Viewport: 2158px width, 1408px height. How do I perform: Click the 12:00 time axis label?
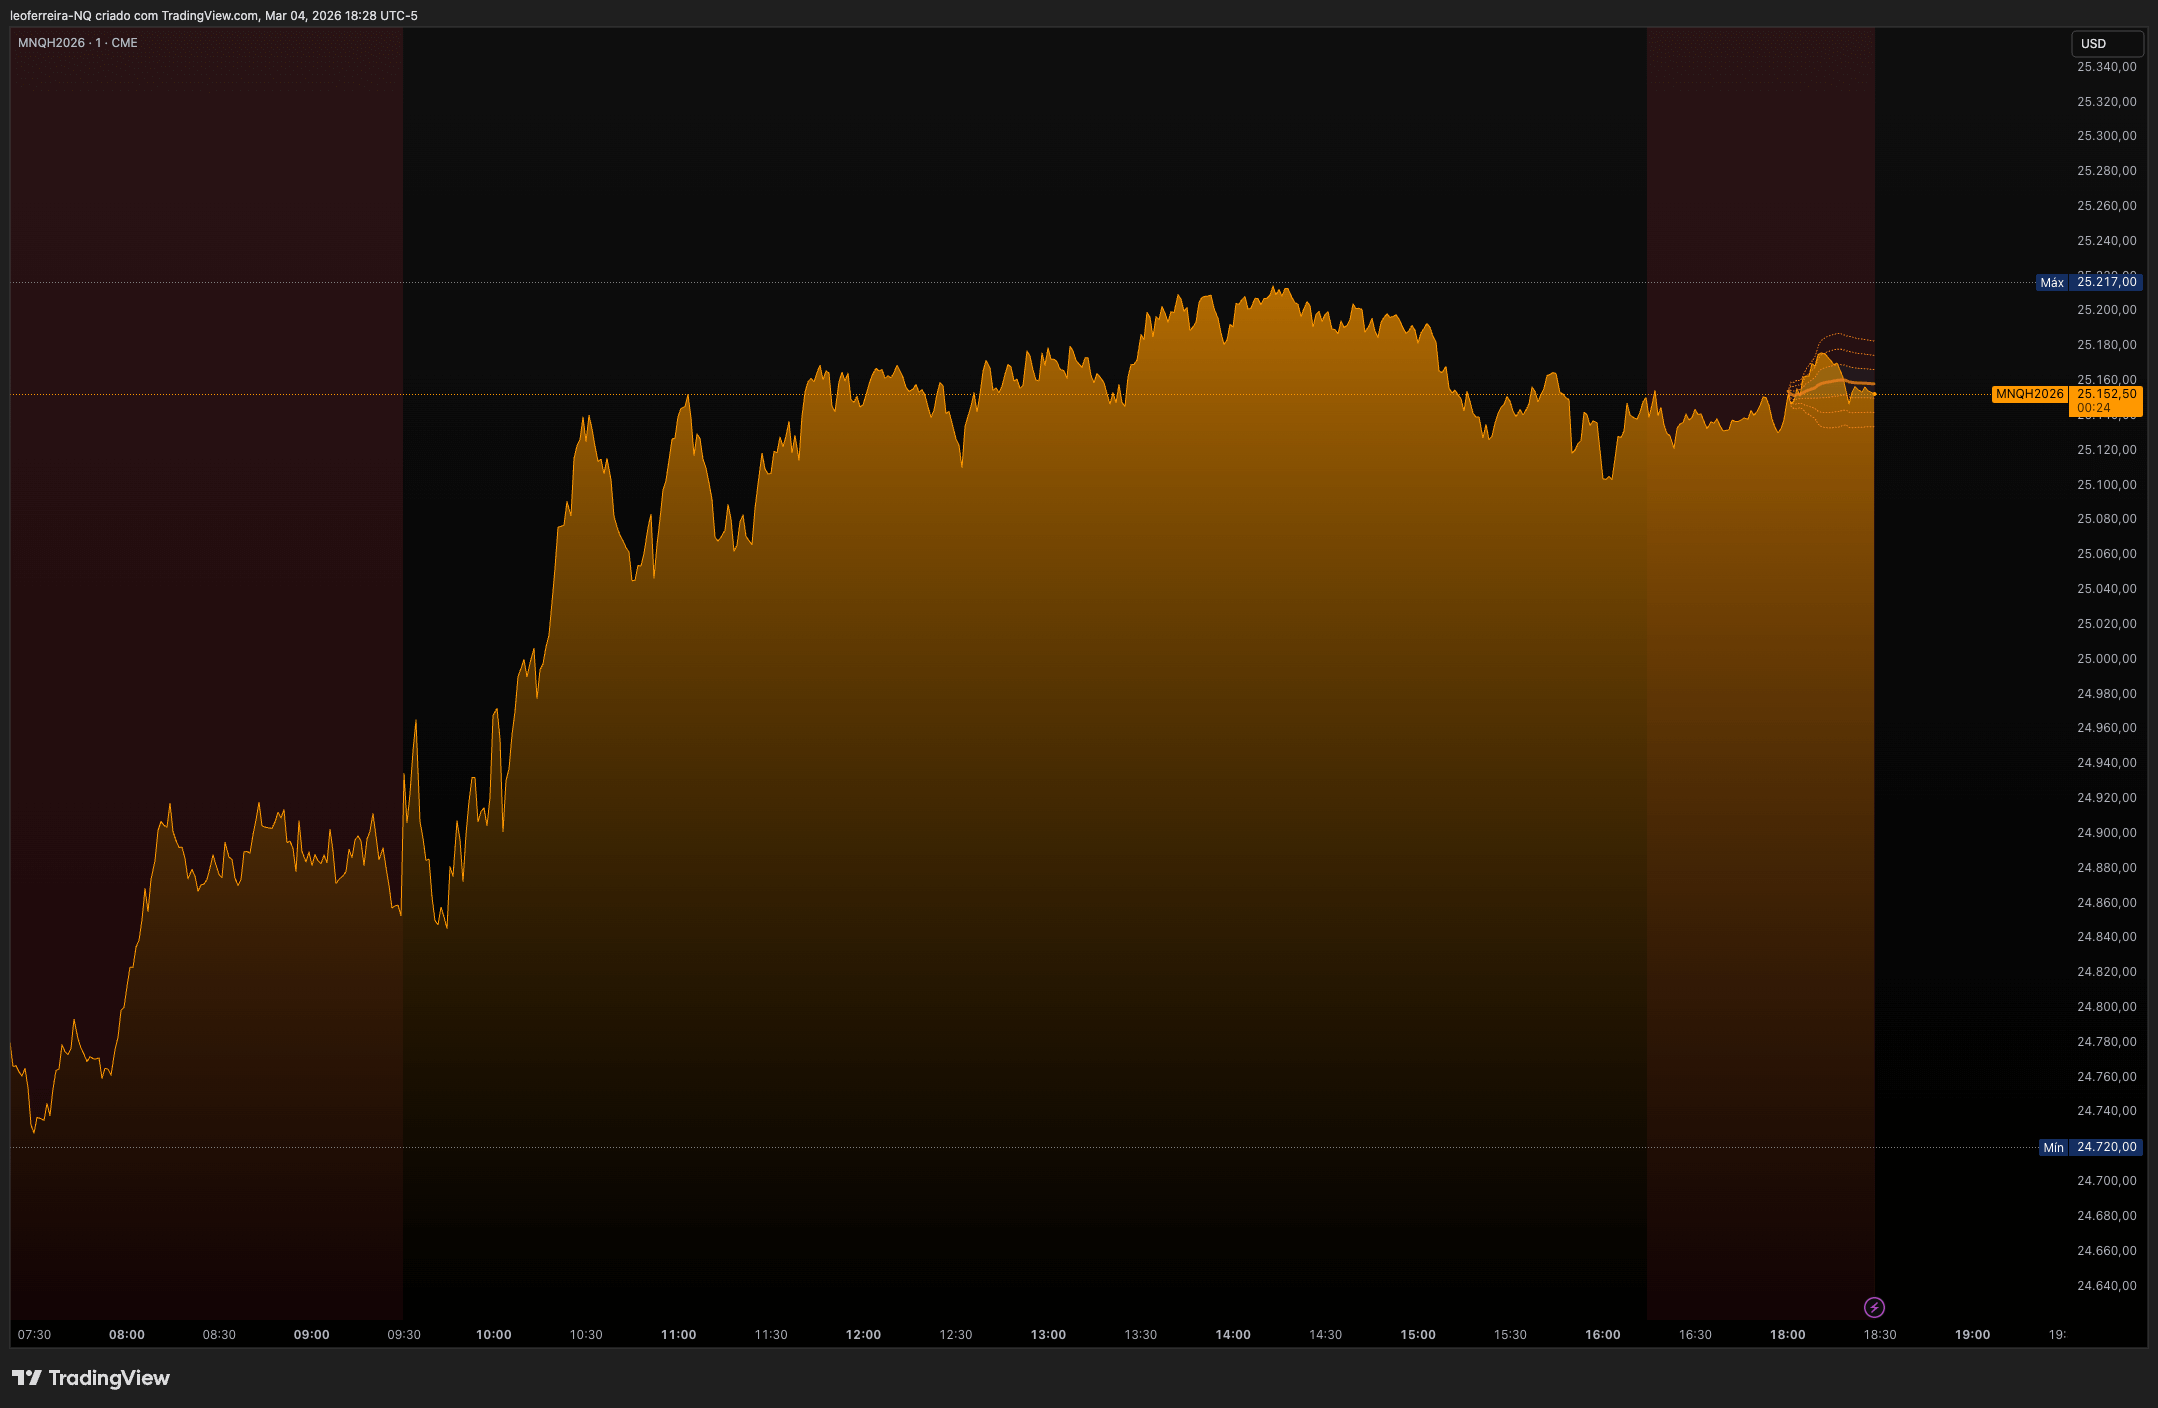click(x=864, y=1335)
